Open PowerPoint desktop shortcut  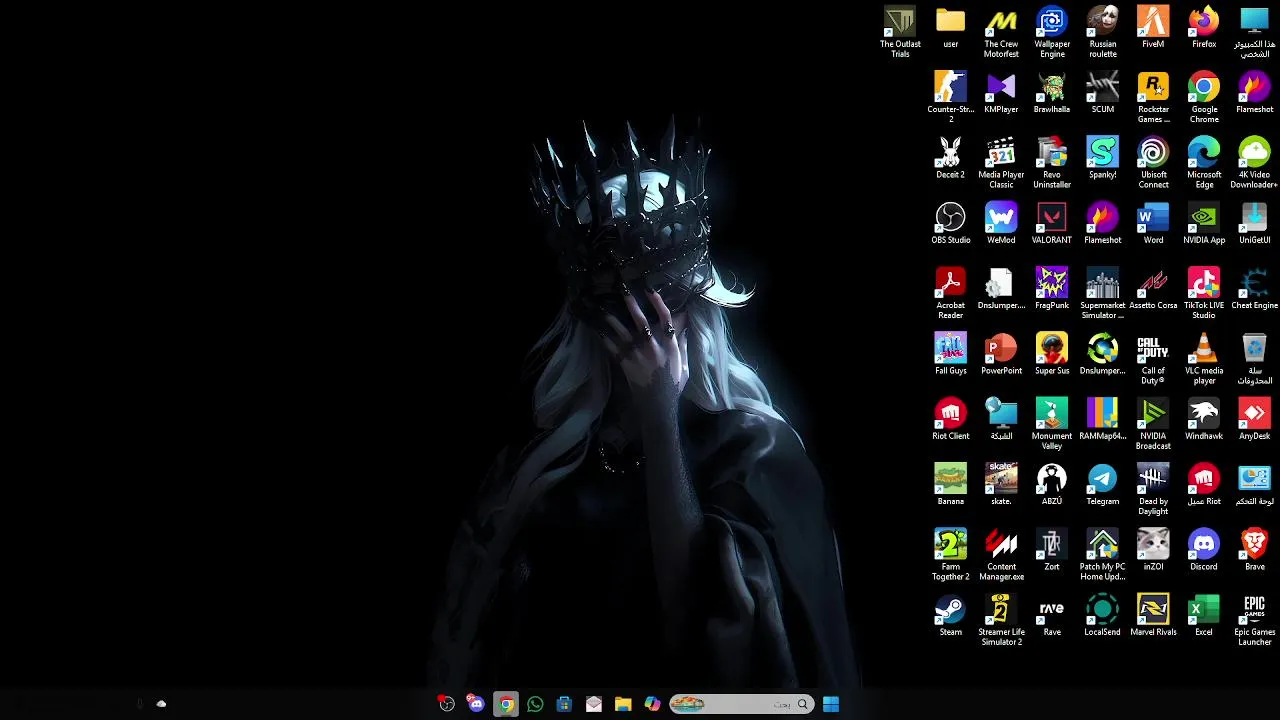[x=1001, y=353]
